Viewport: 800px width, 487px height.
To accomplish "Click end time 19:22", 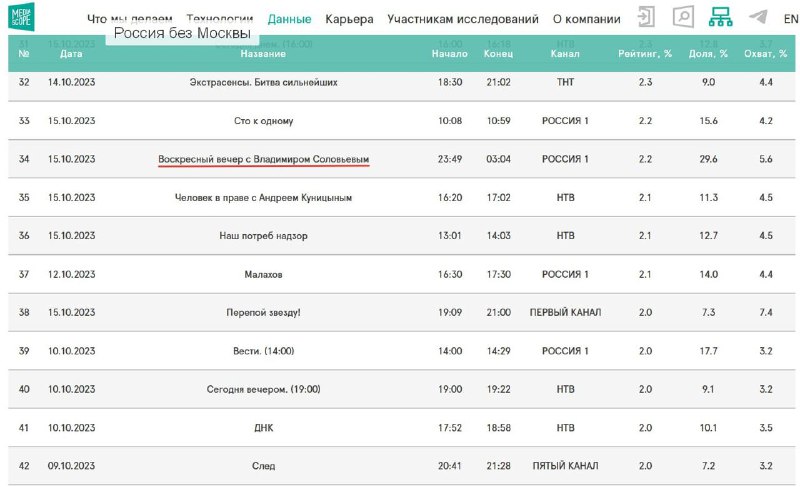I will point(498,389).
